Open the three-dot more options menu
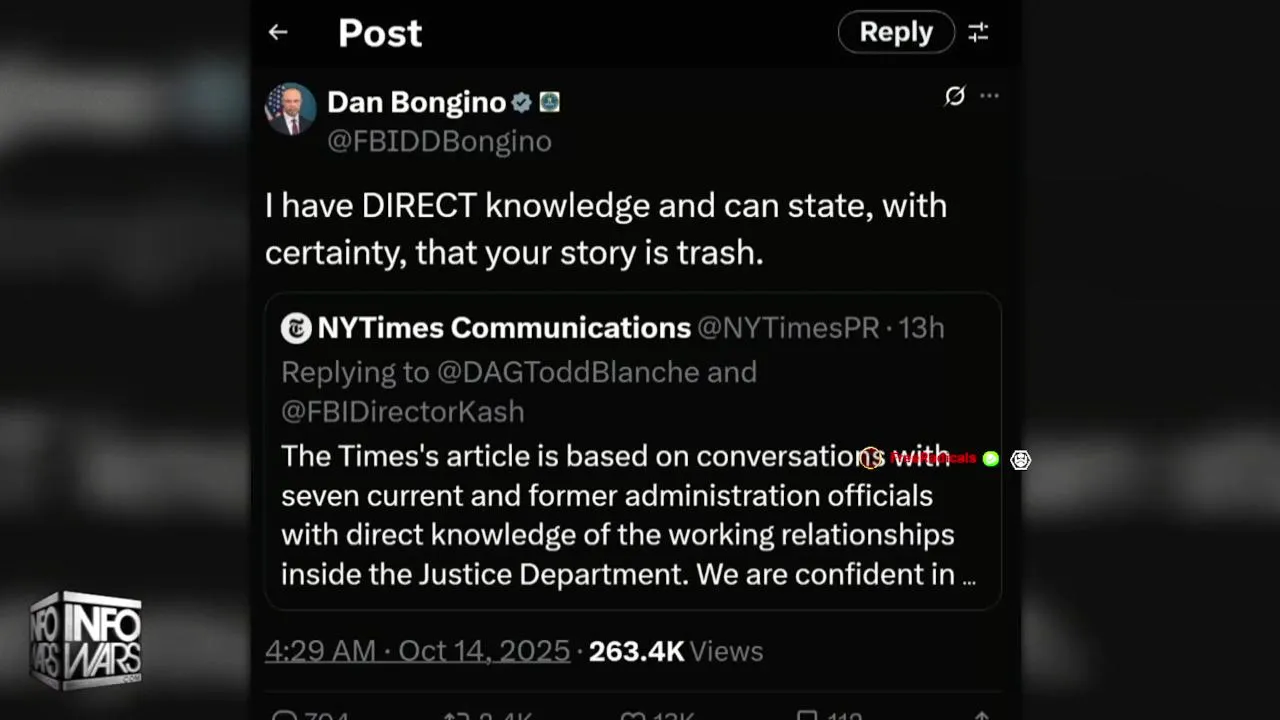 pos(989,96)
